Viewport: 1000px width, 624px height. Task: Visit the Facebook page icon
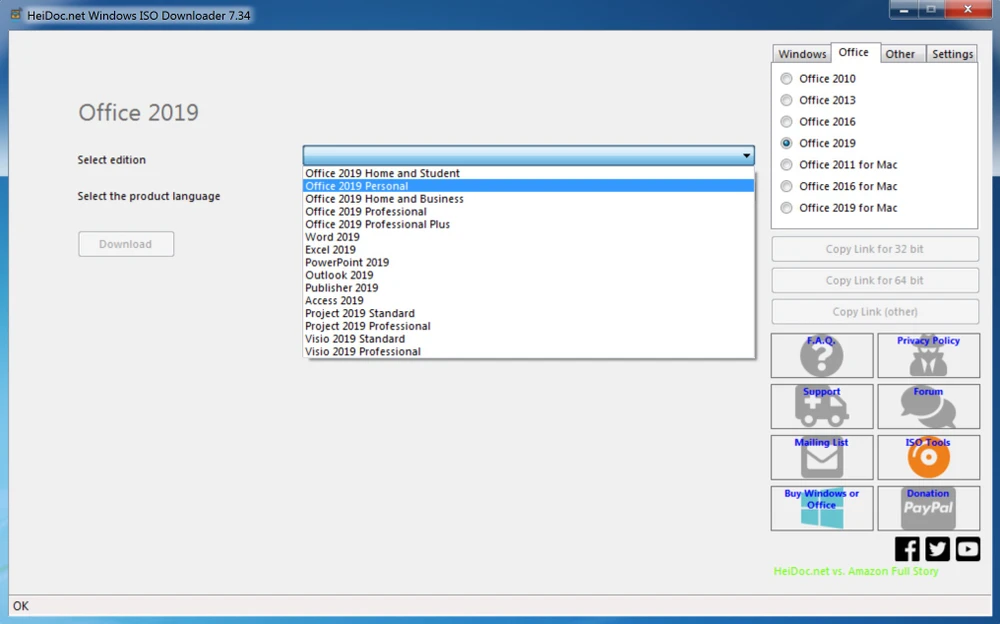[907, 549]
